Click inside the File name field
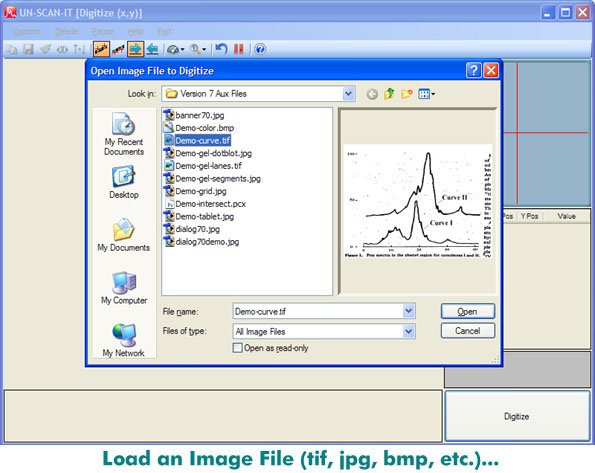The width and height of the screenshot is (595, 473). (318, 311)
